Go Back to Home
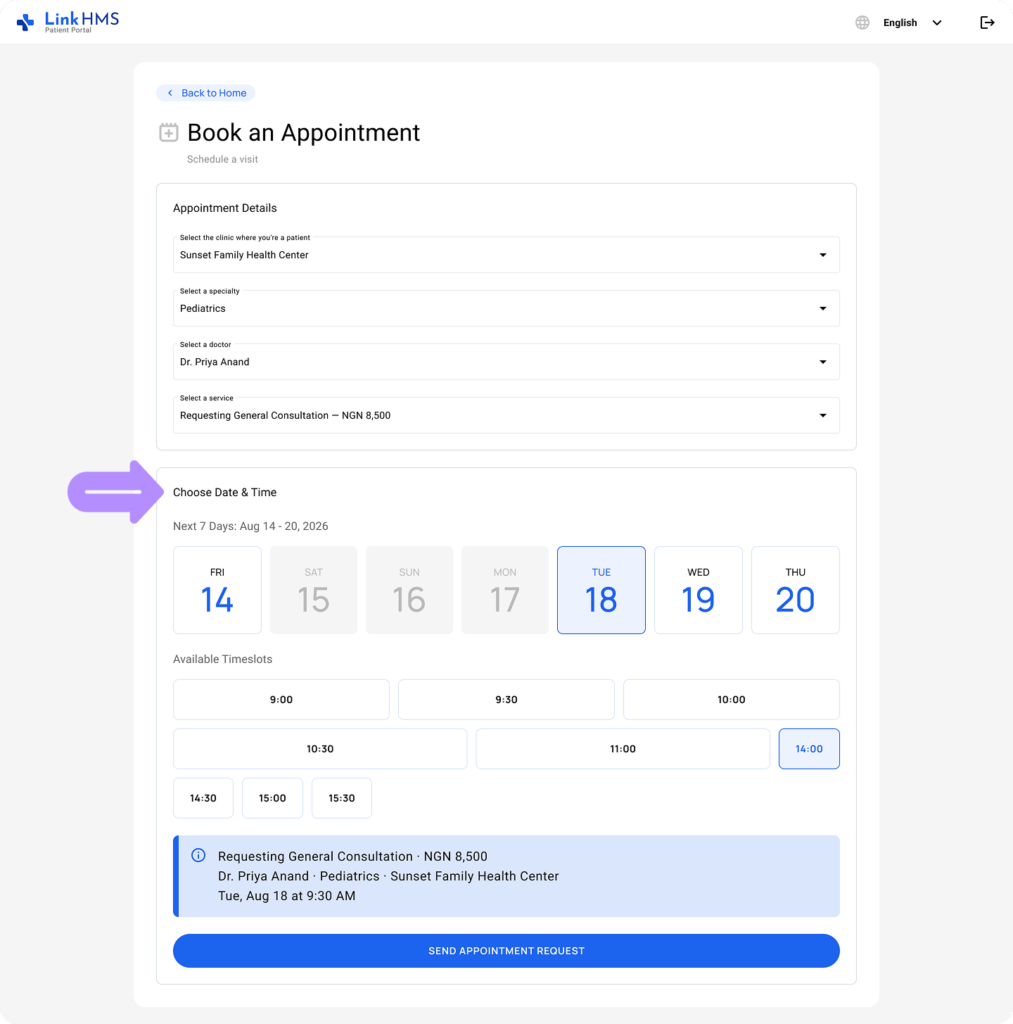The height and width of the screenshot is (1024, 1013). (206, 93)
